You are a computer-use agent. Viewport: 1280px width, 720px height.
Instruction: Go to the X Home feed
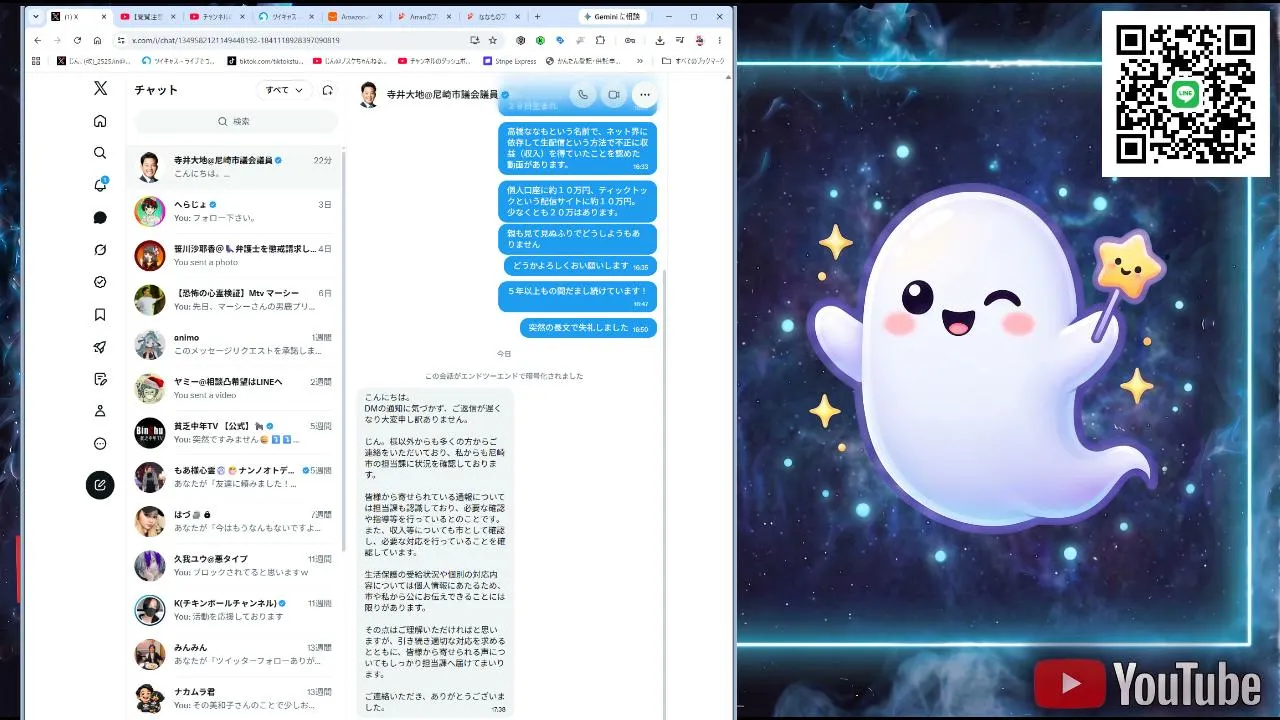(100, 121)
